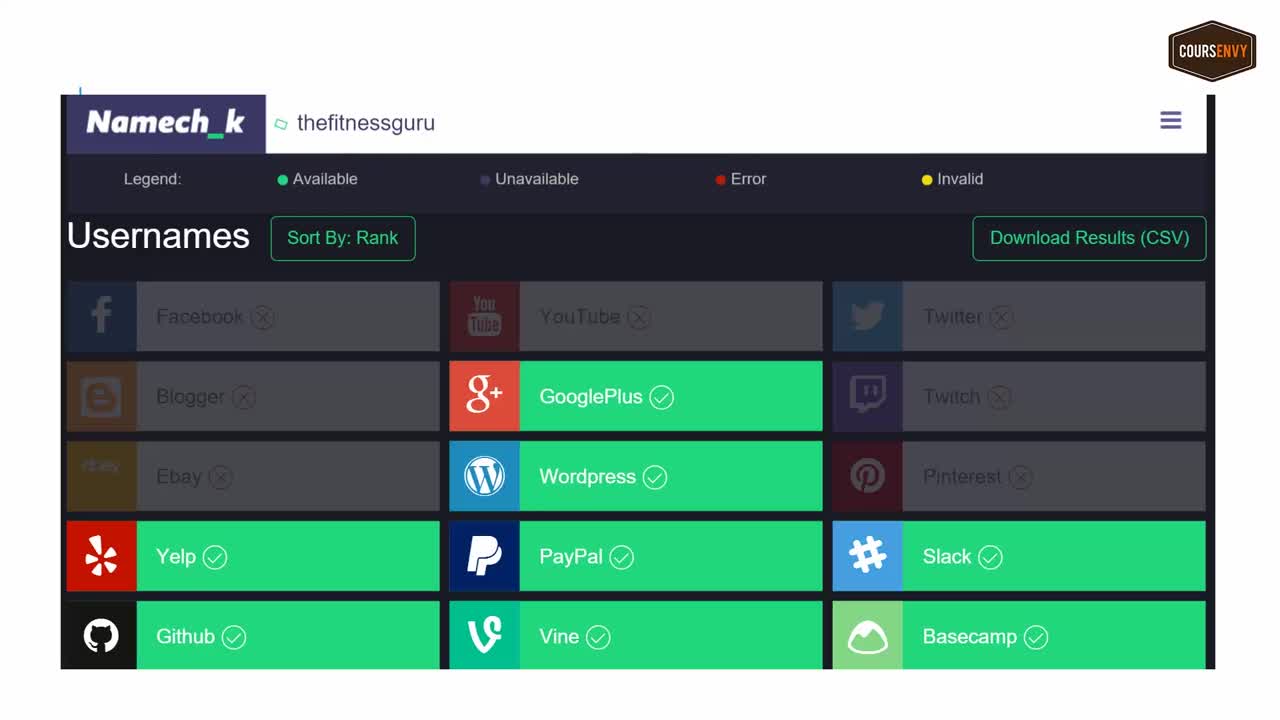Click the Vine label text
Screen dimensions: 1280x720
tap(559, 636)
